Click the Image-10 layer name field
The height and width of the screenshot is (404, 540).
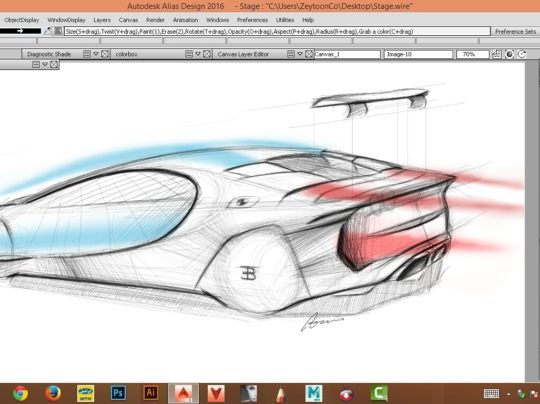pyautogui.click(x=418, y=54)
